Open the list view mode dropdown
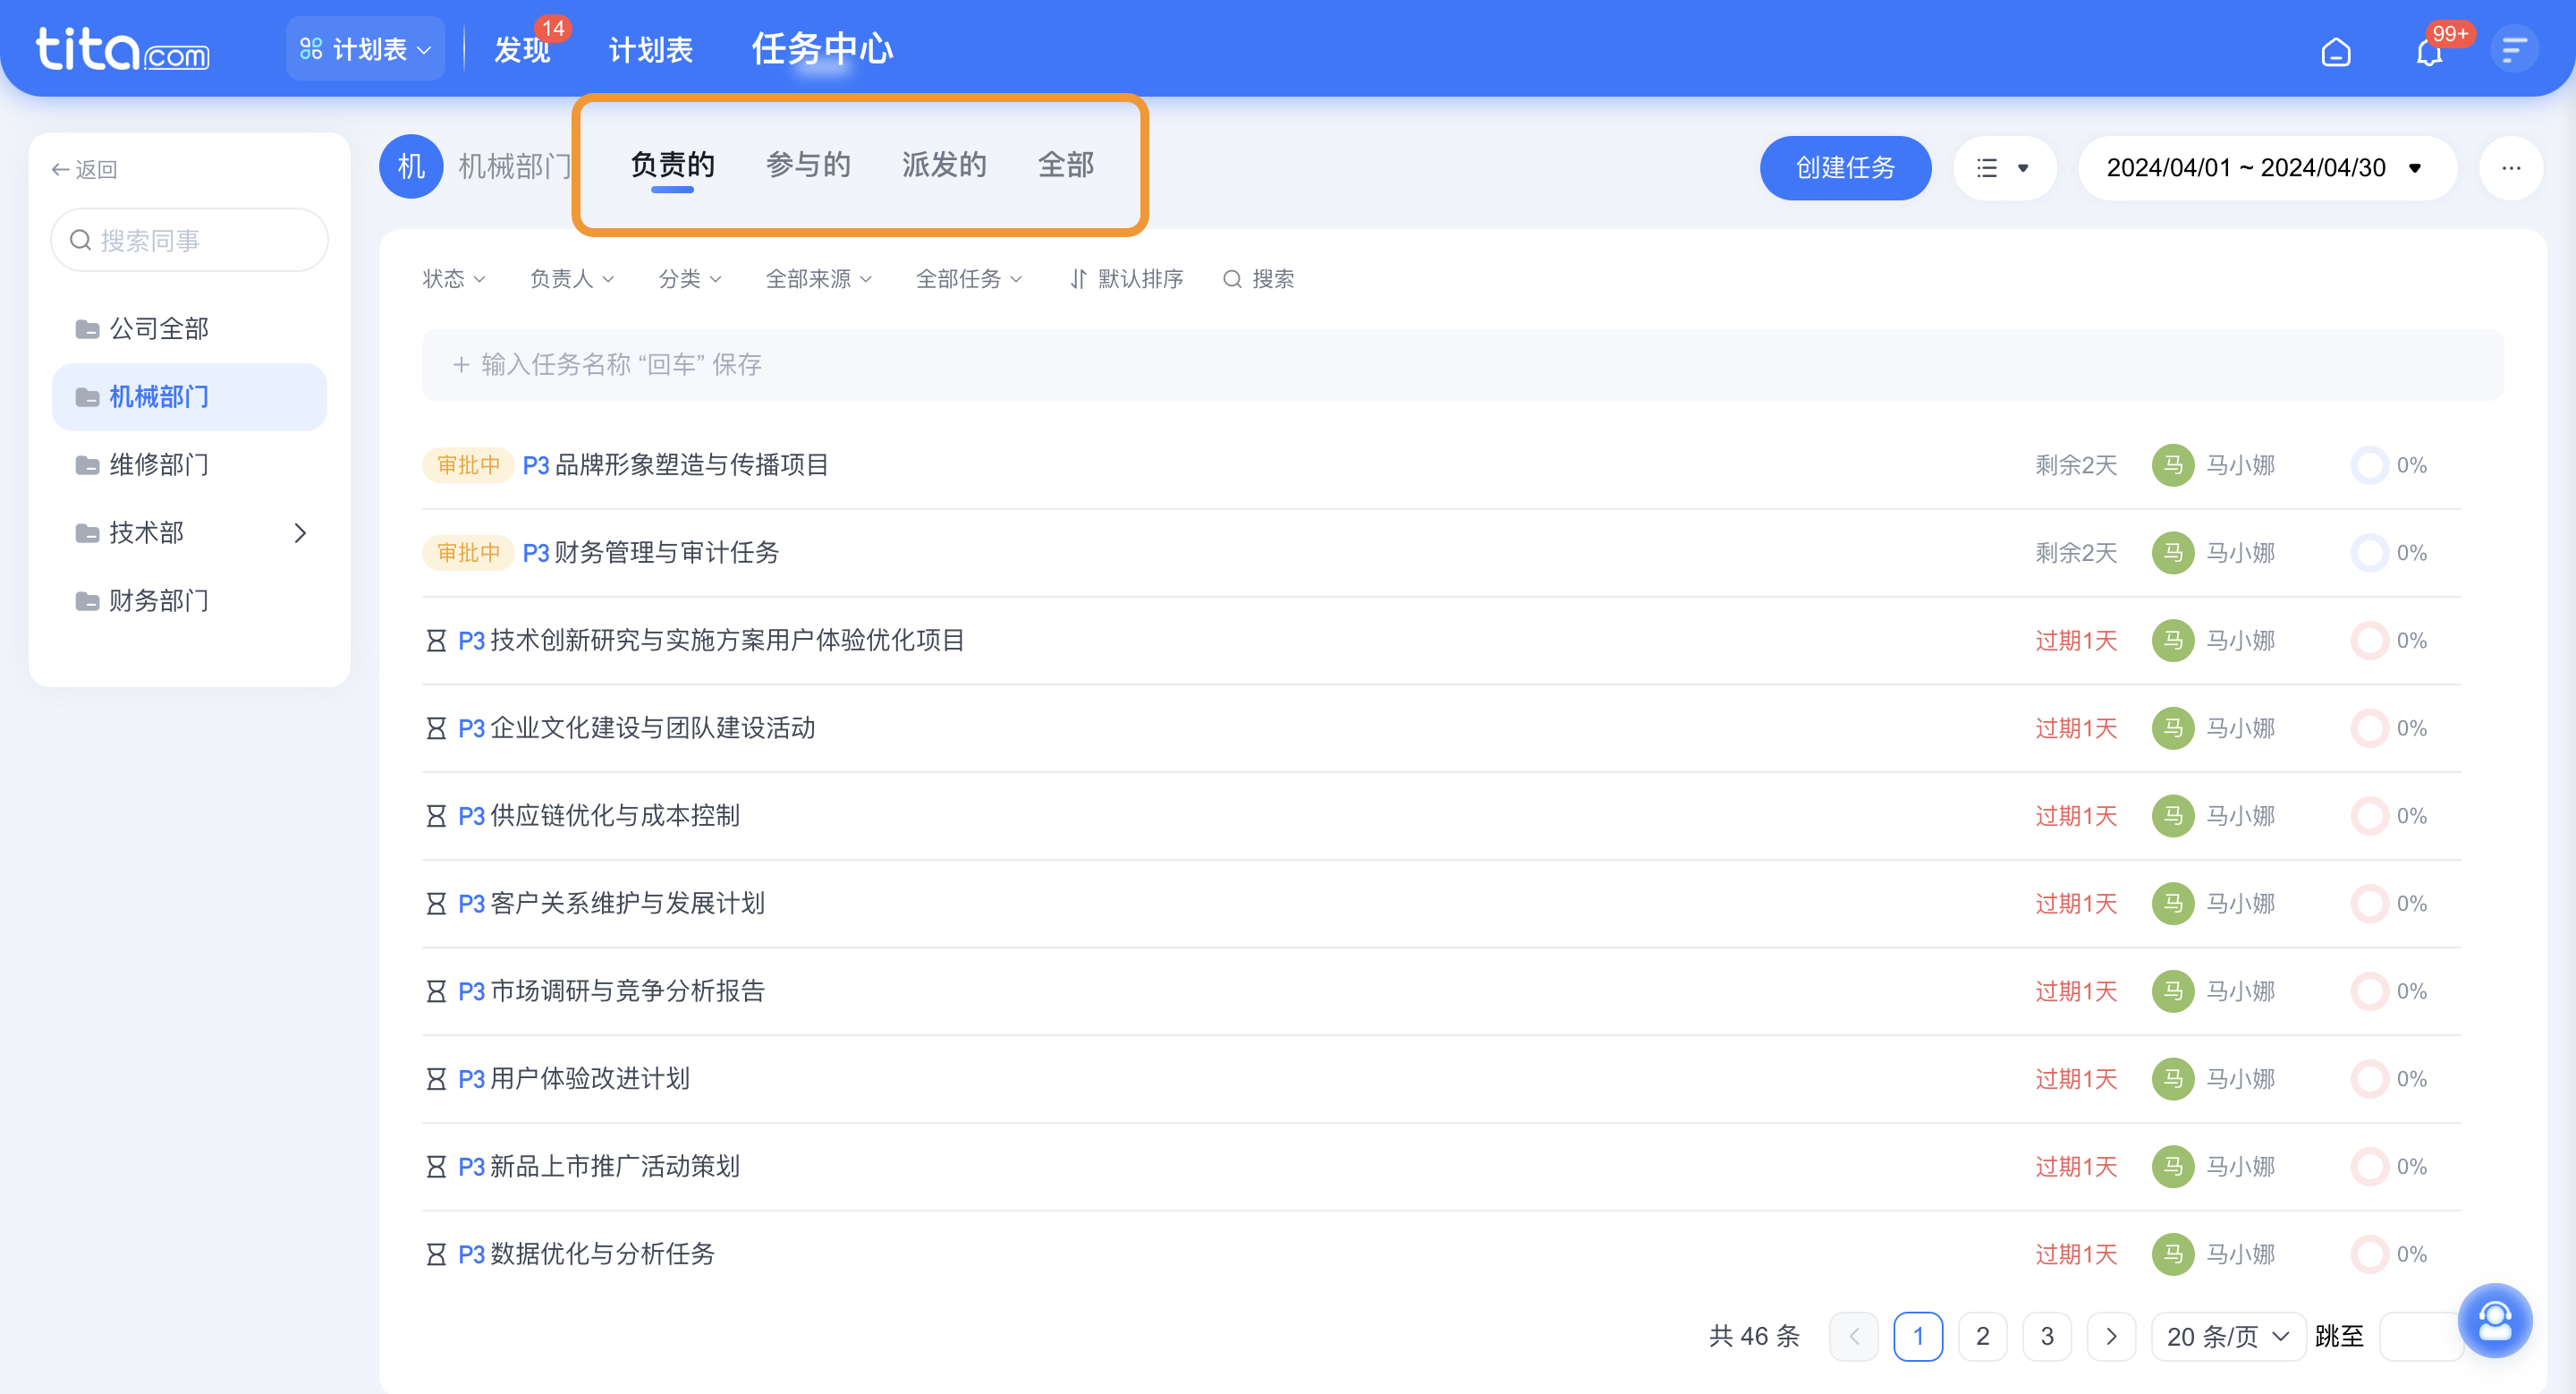 click(2004, 168)
